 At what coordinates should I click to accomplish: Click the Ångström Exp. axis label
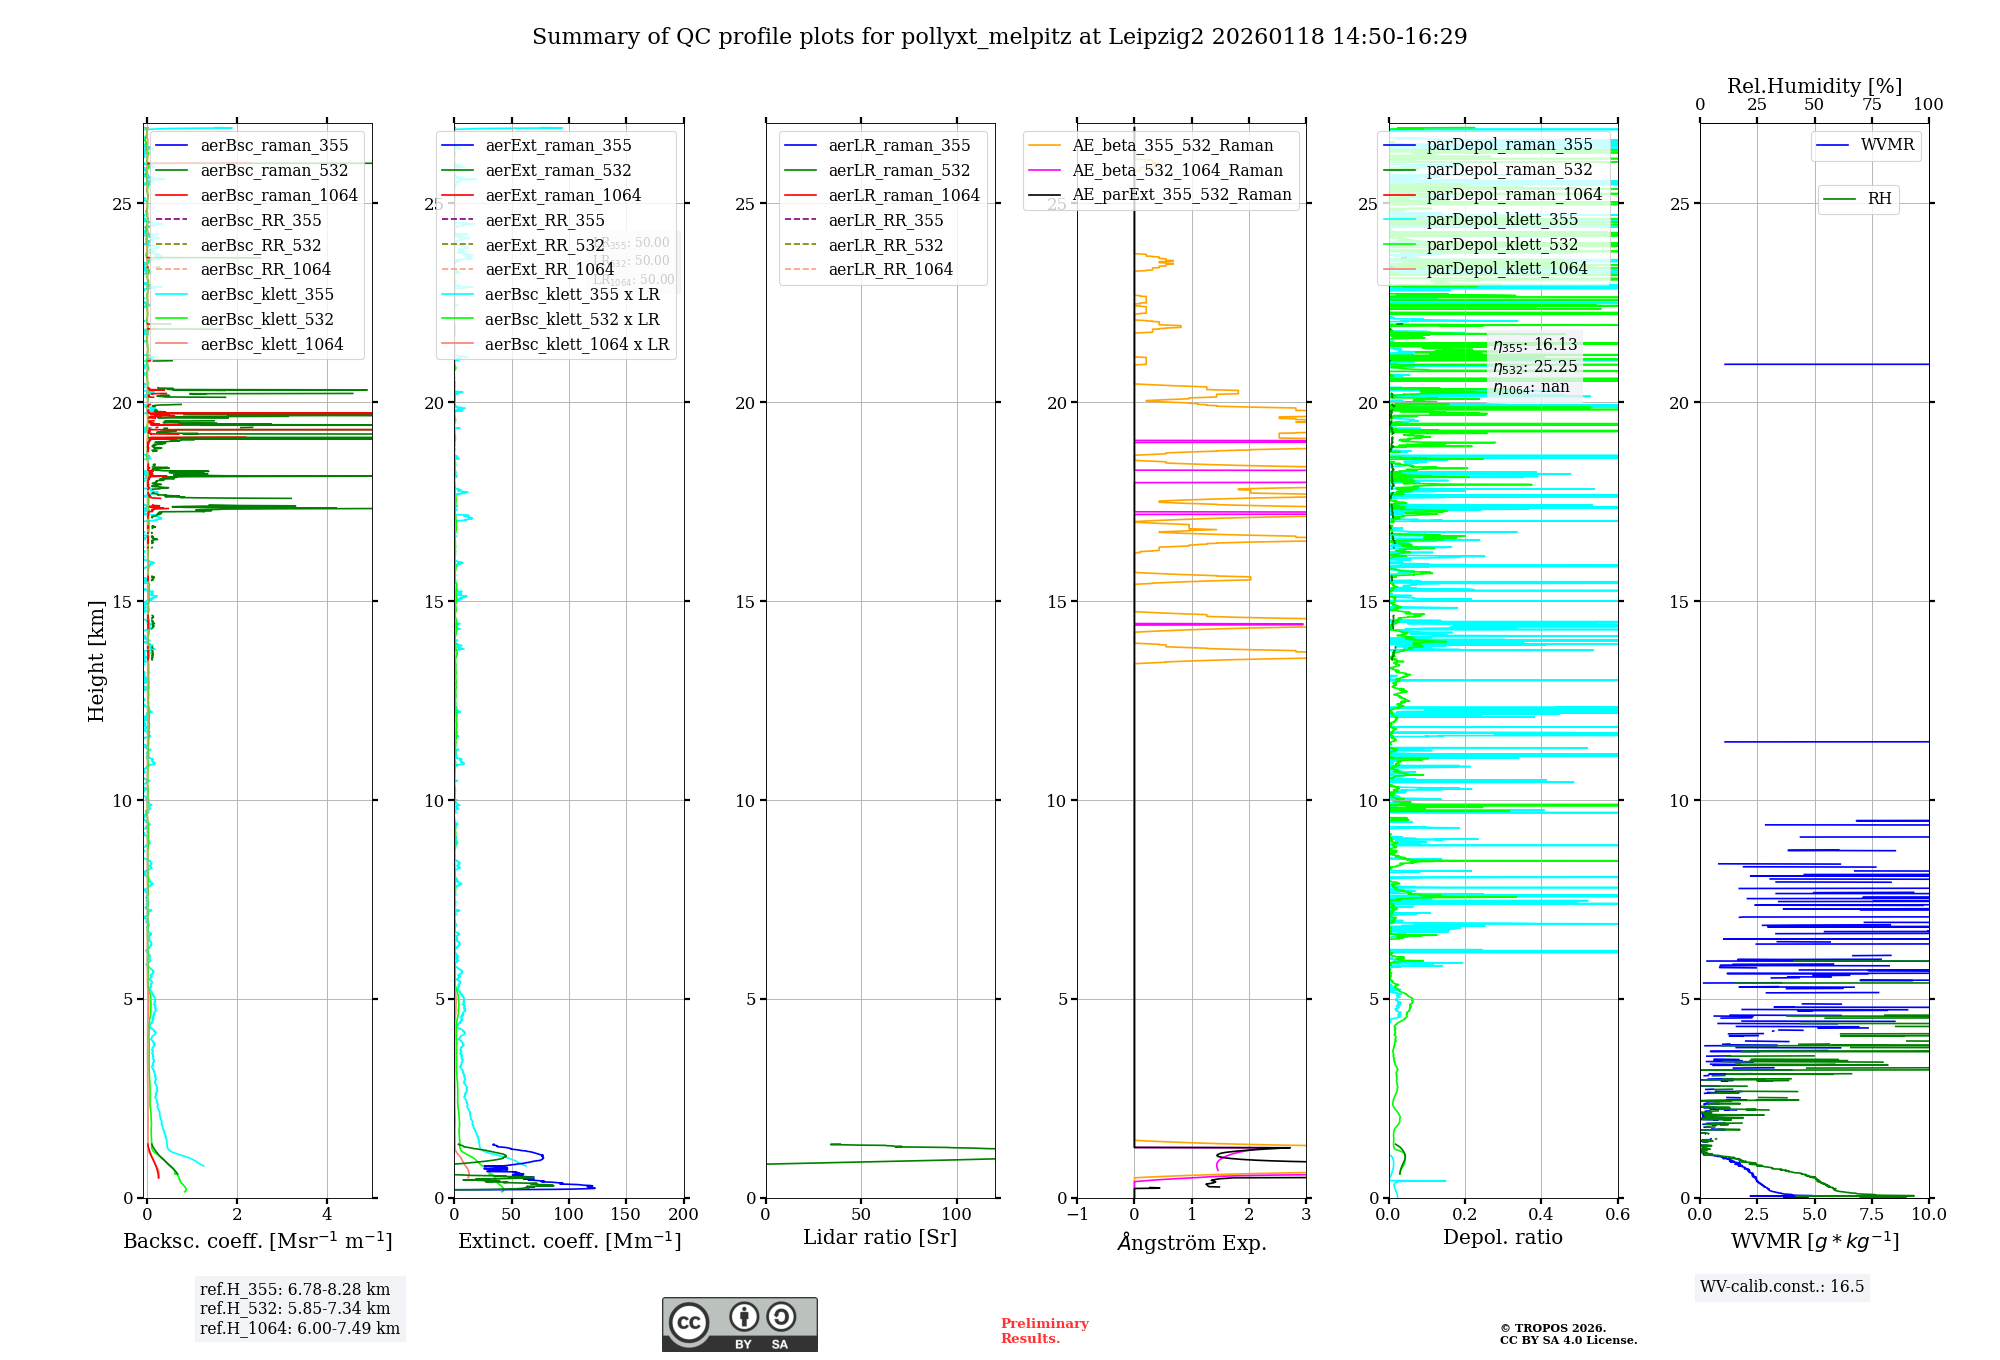[1191, 1242]
